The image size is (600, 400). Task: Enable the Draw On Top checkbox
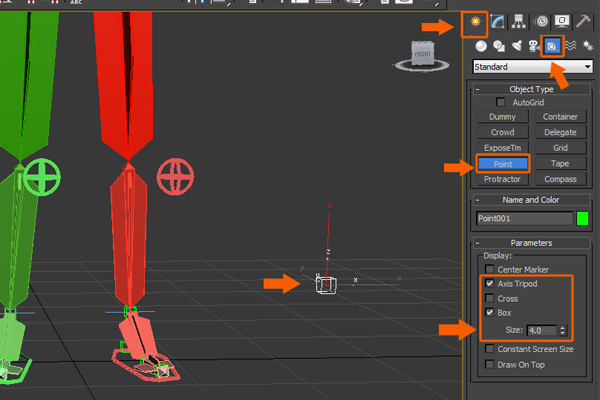(x=489, y=364)
